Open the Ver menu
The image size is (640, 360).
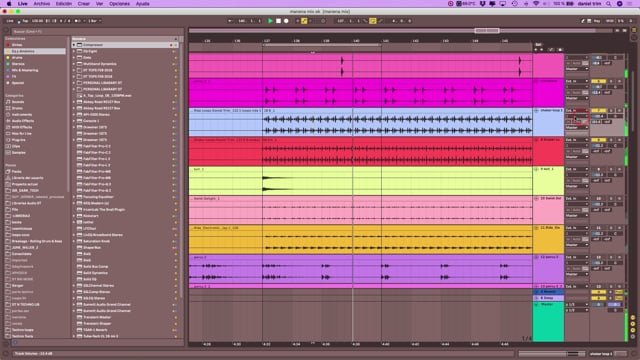pos(99,4)
